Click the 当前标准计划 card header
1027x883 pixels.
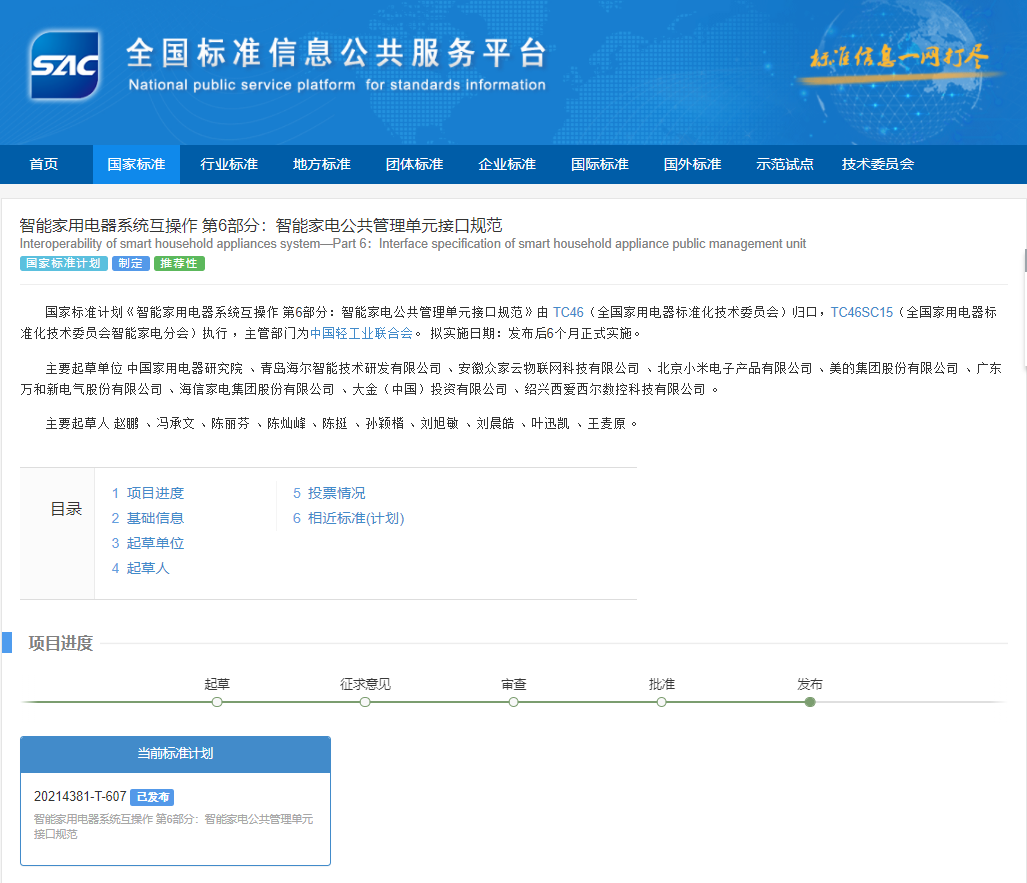(176, 754)
